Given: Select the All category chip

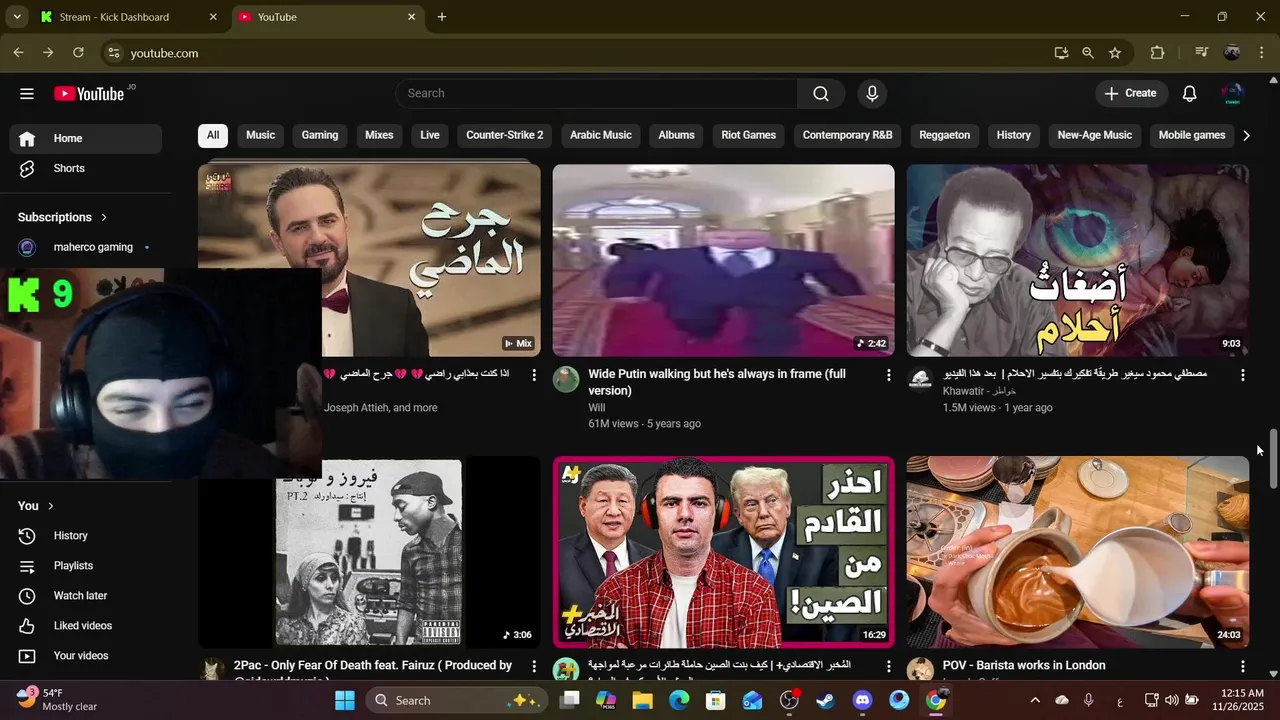Looking at the screenshot, I should pyautogui.click(x=213, y=135).
